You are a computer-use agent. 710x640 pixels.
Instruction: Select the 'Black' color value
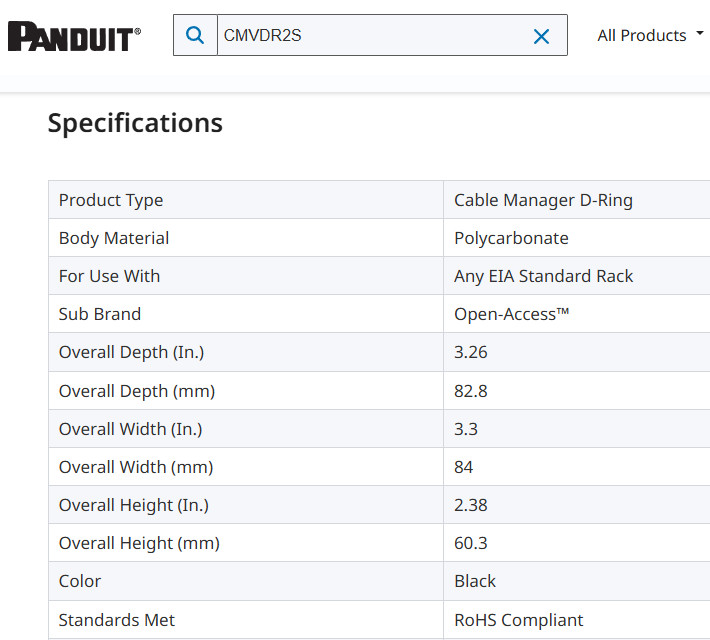(x=475, y=582)
